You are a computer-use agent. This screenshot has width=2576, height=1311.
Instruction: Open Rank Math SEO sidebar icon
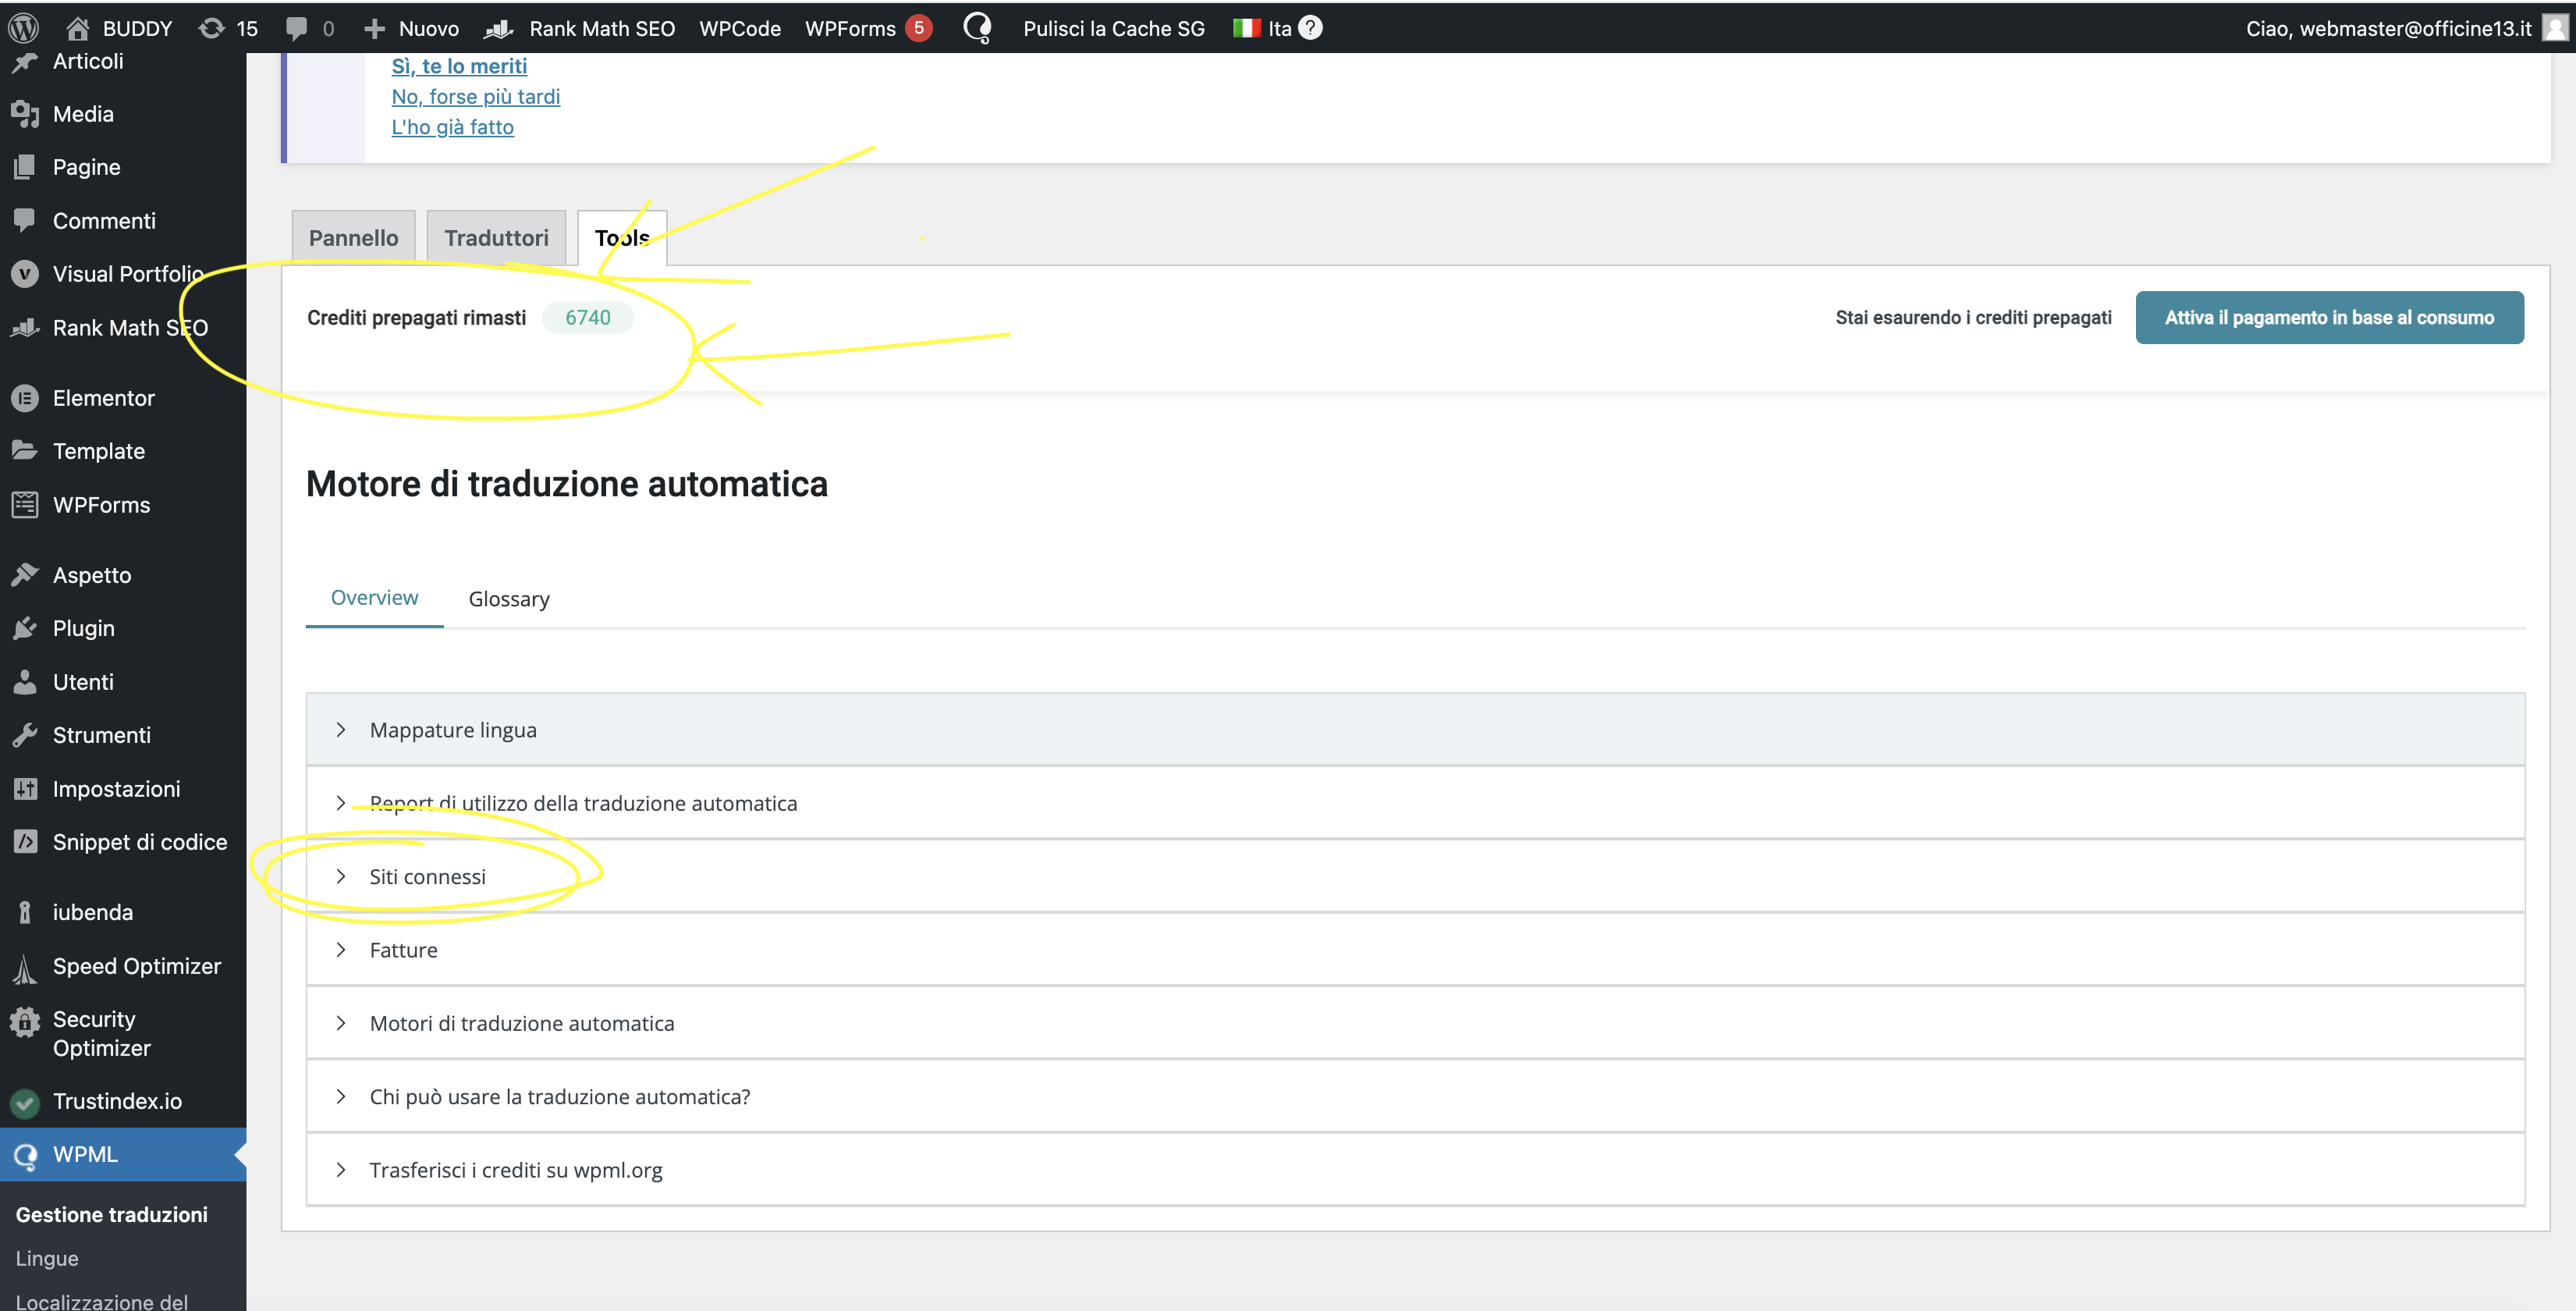point(25,327)
